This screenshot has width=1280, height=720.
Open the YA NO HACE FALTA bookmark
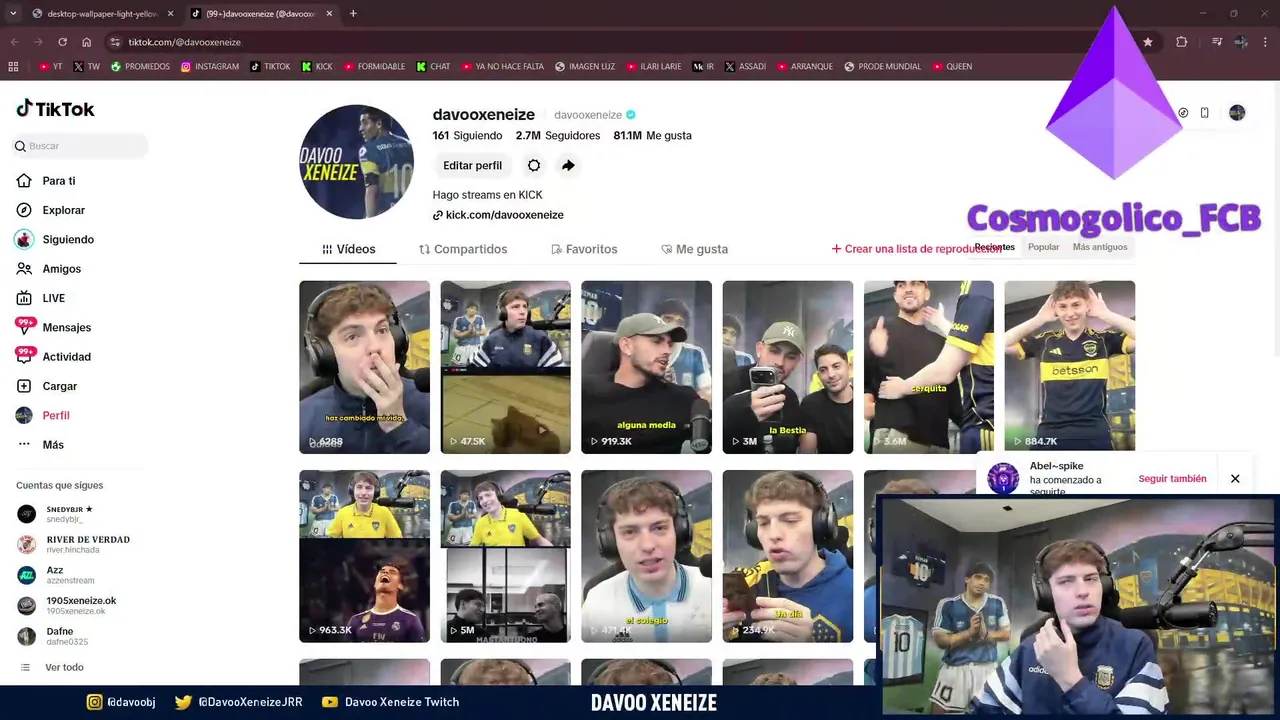click(503, 67)
